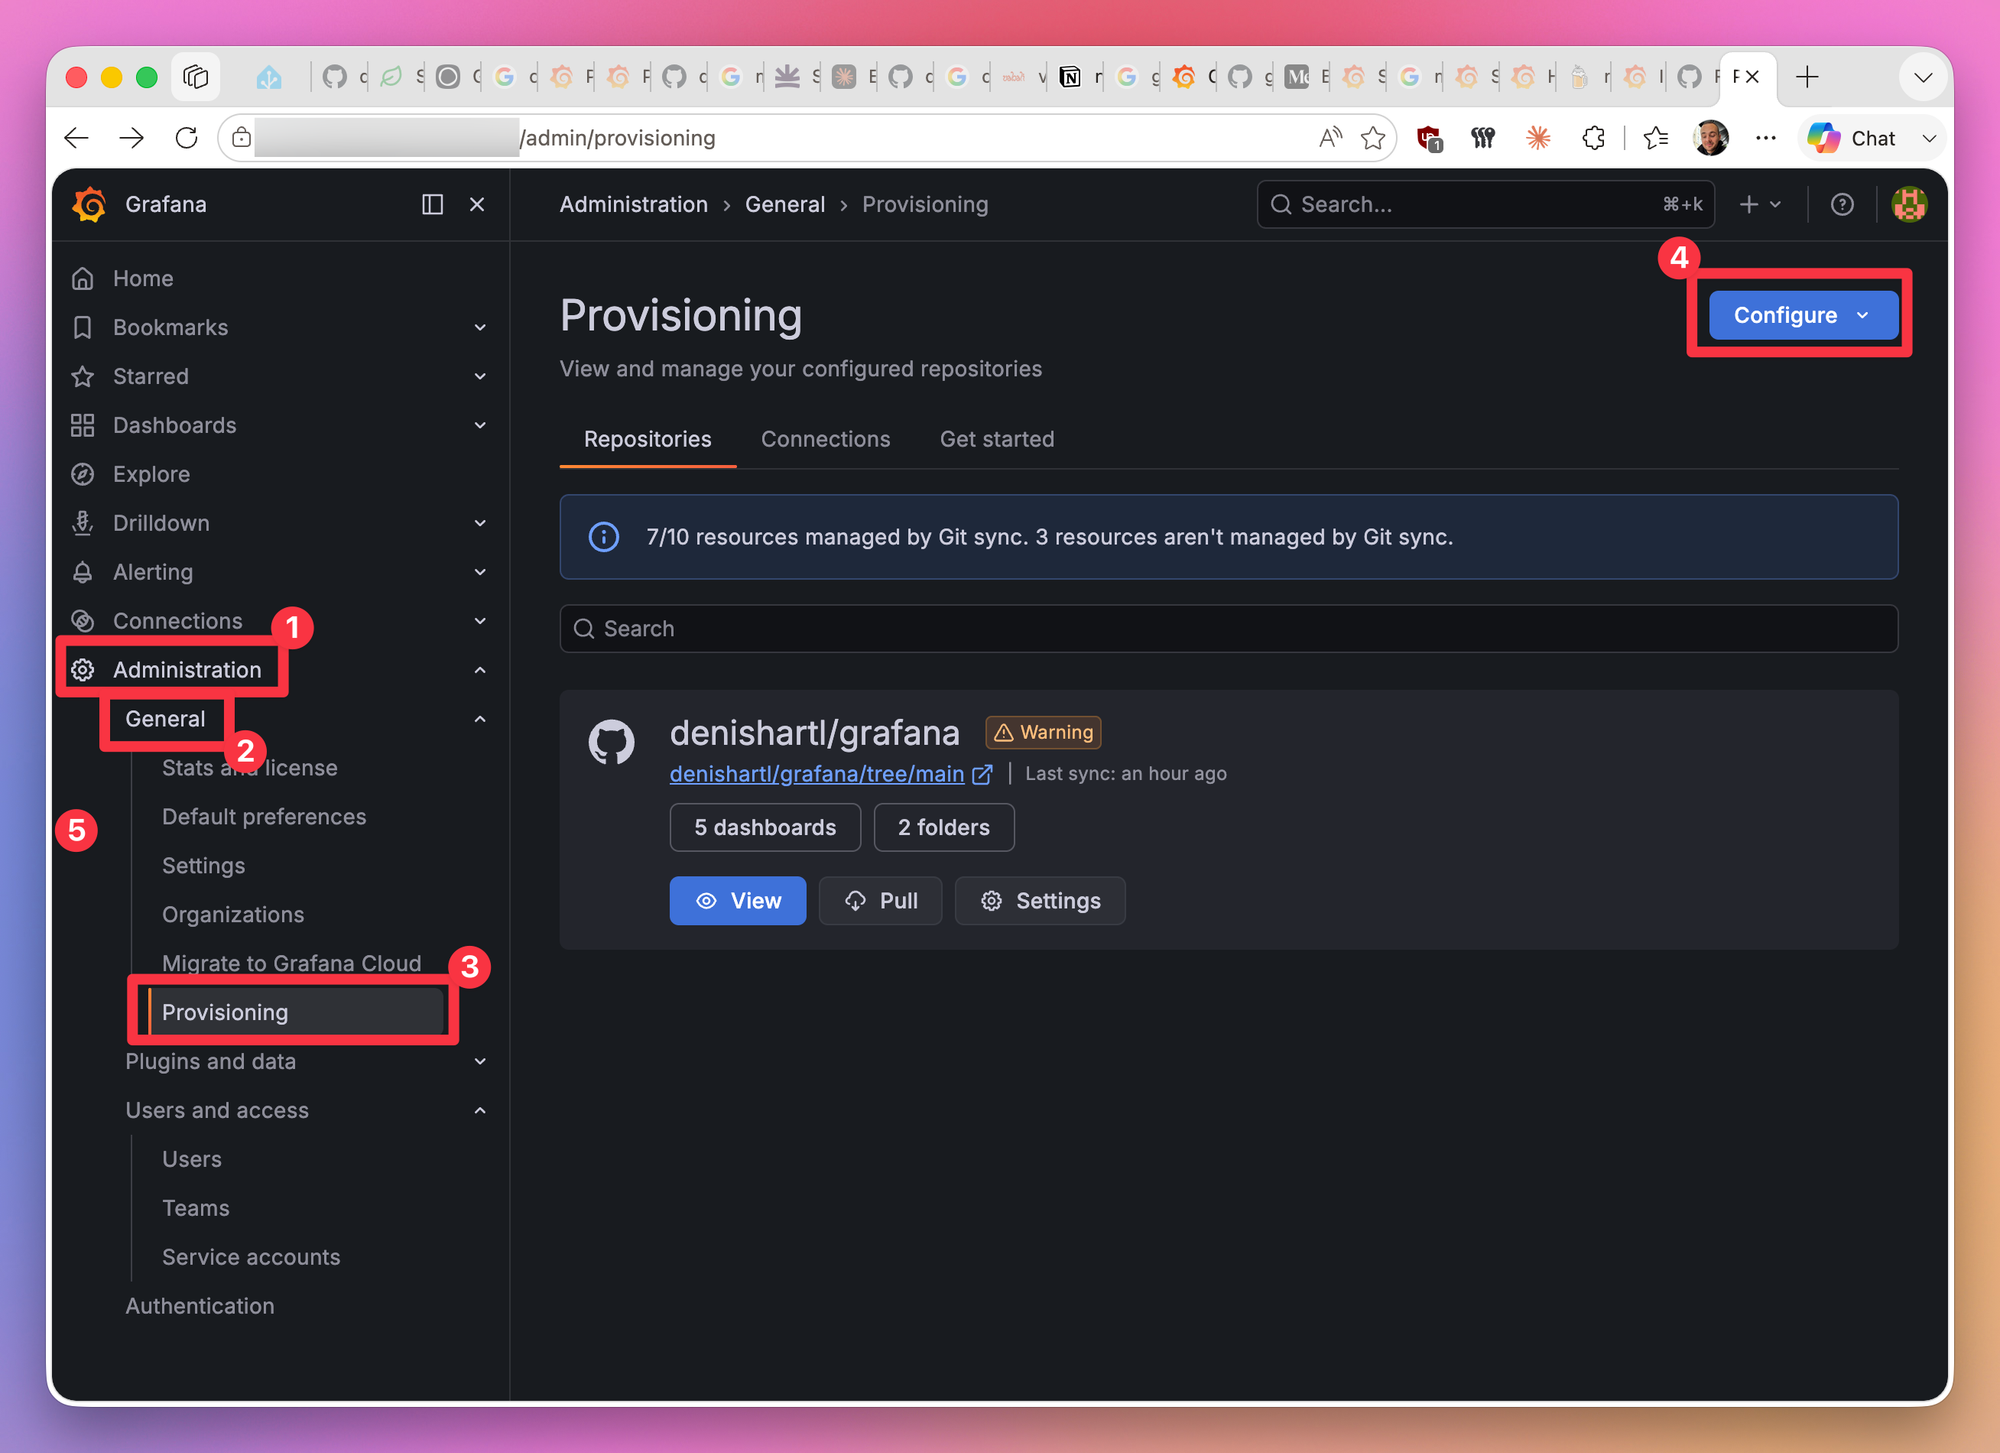This screenshot has width=2000, height=1453.
Task: Expand the Drilldown section chevron
Action: [480, 523]
